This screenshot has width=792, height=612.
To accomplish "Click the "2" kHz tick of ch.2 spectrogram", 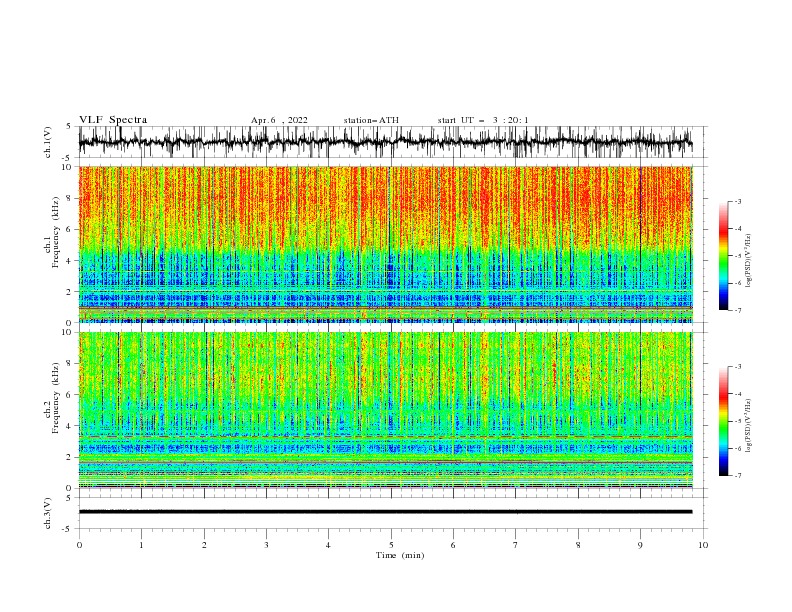I will [x=69, y=457].
